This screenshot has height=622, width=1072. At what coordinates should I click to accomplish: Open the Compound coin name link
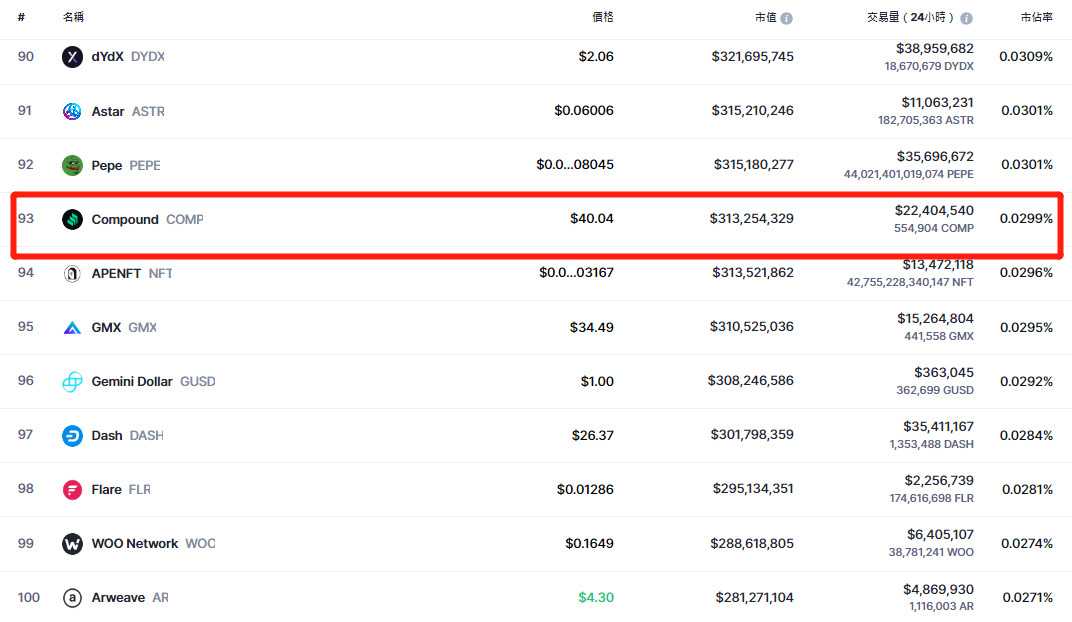(x=125, y=219)
